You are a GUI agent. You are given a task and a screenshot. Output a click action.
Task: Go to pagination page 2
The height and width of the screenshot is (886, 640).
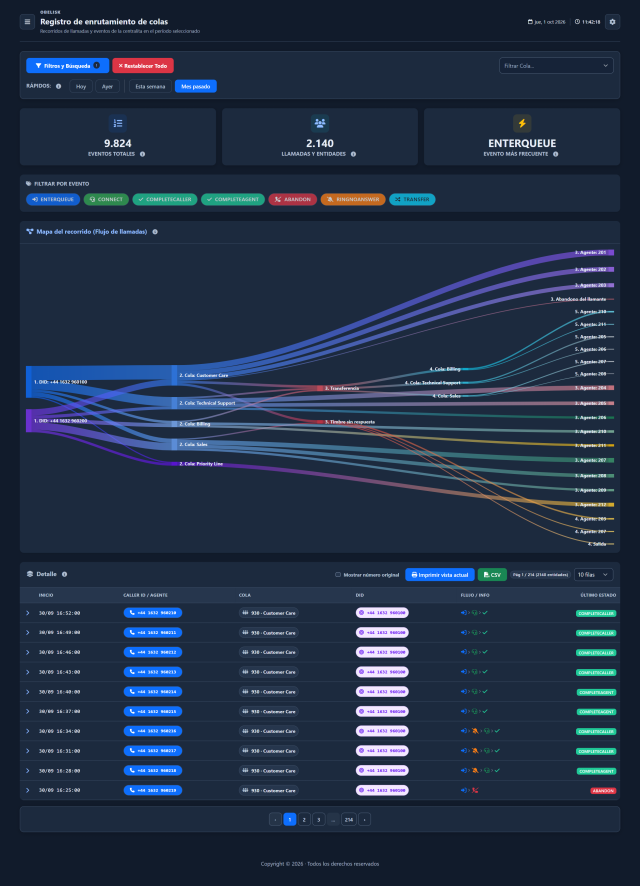[304, 819]
